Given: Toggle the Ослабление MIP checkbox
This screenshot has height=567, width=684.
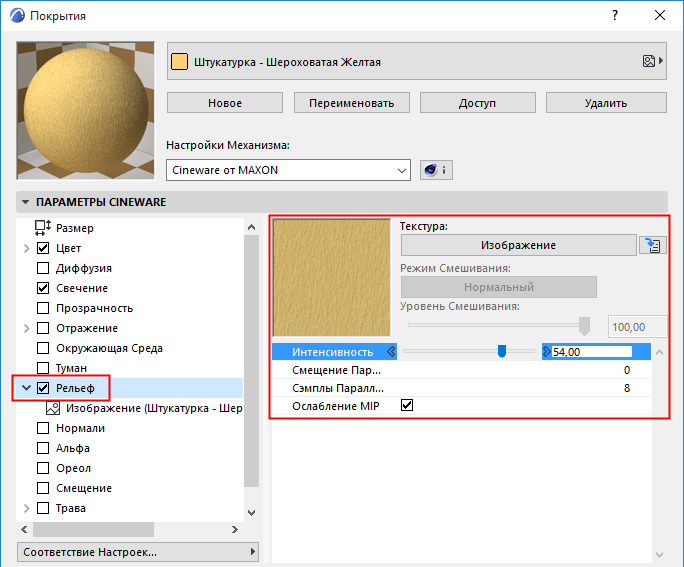Looking at the screenshot, I should 407,406.
